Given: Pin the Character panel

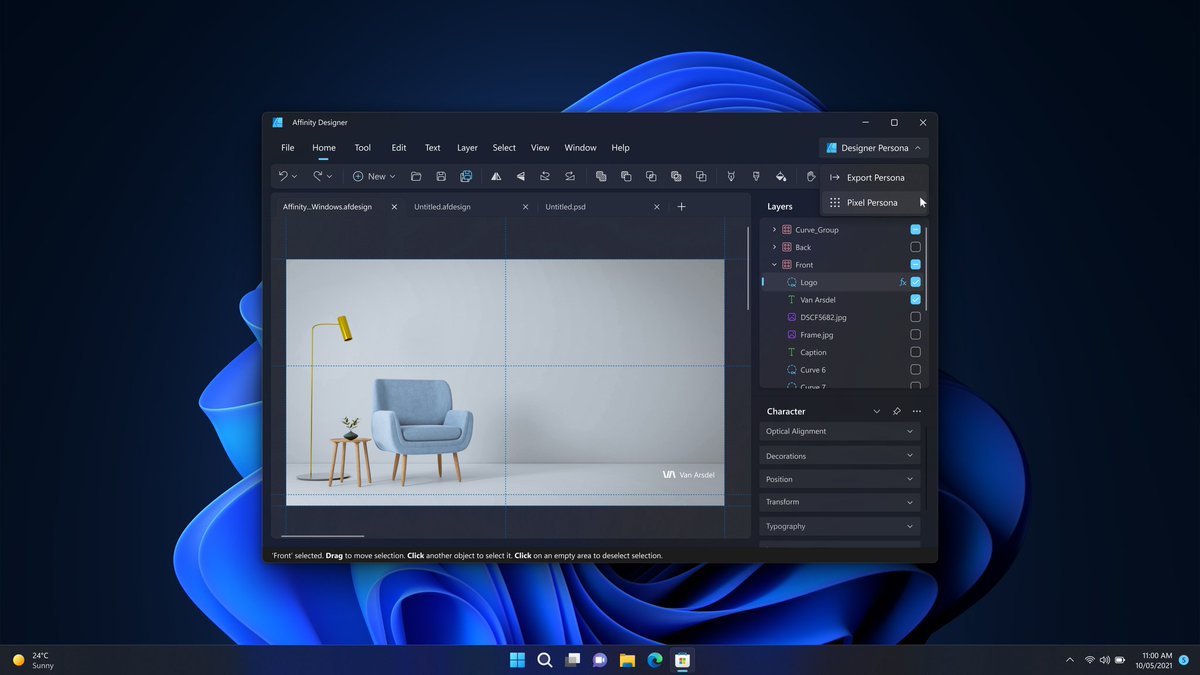Looking at the screenshot, I should (x=897, y=411).
